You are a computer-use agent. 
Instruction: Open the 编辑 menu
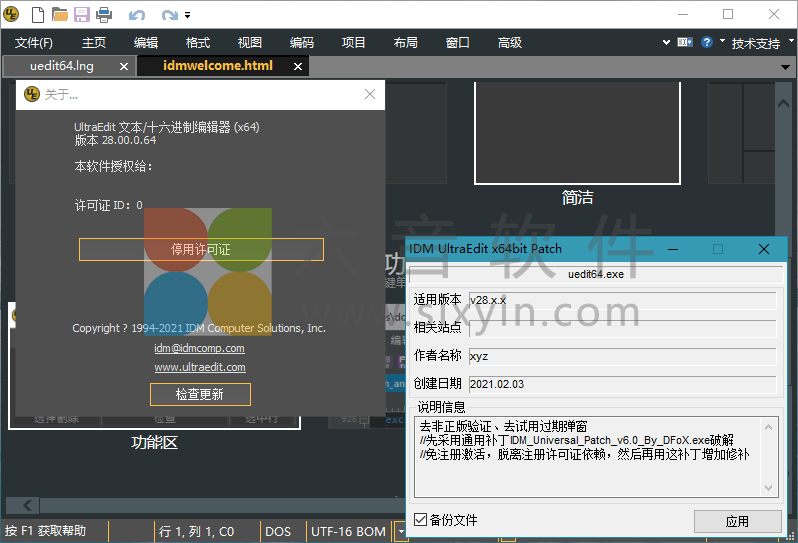pyautogui.click(x=146, y=43)
